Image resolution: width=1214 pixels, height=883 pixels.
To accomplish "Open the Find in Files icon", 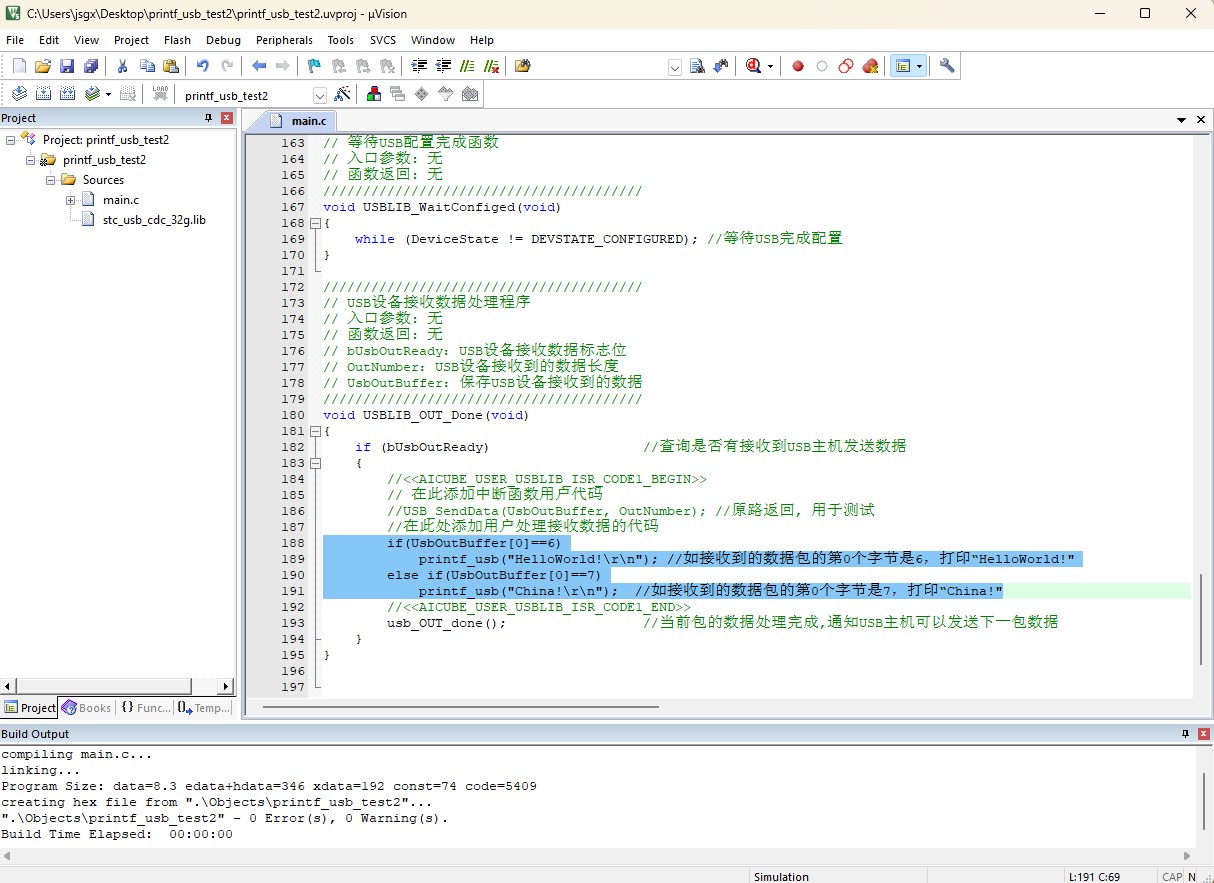I will (523, 66).
